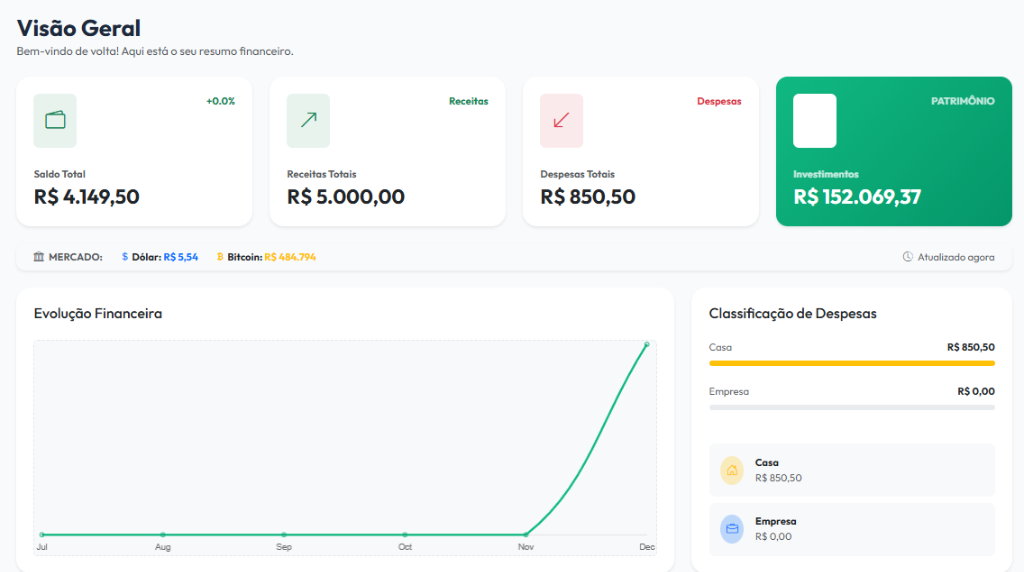Image resolution: width=1024 pixels, height=572 pixels.
Task: Click the green up-right arrow Receitas icon
Action: coord(308,120)
